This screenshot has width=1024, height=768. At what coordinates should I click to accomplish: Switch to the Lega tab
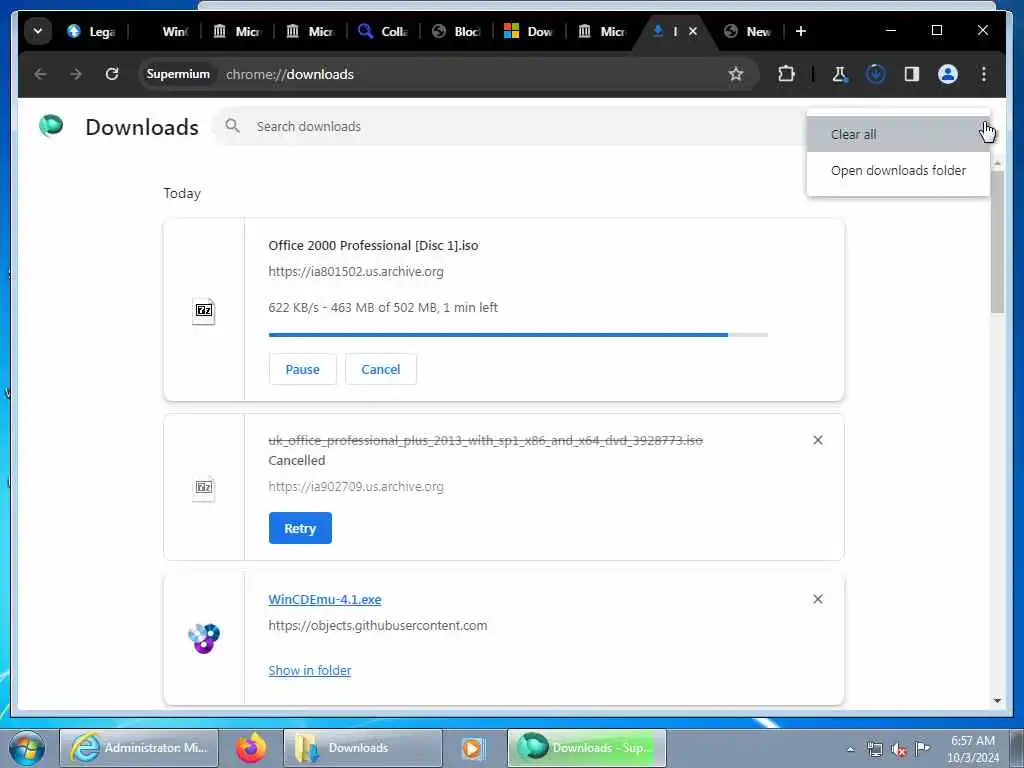click(92, 31)
